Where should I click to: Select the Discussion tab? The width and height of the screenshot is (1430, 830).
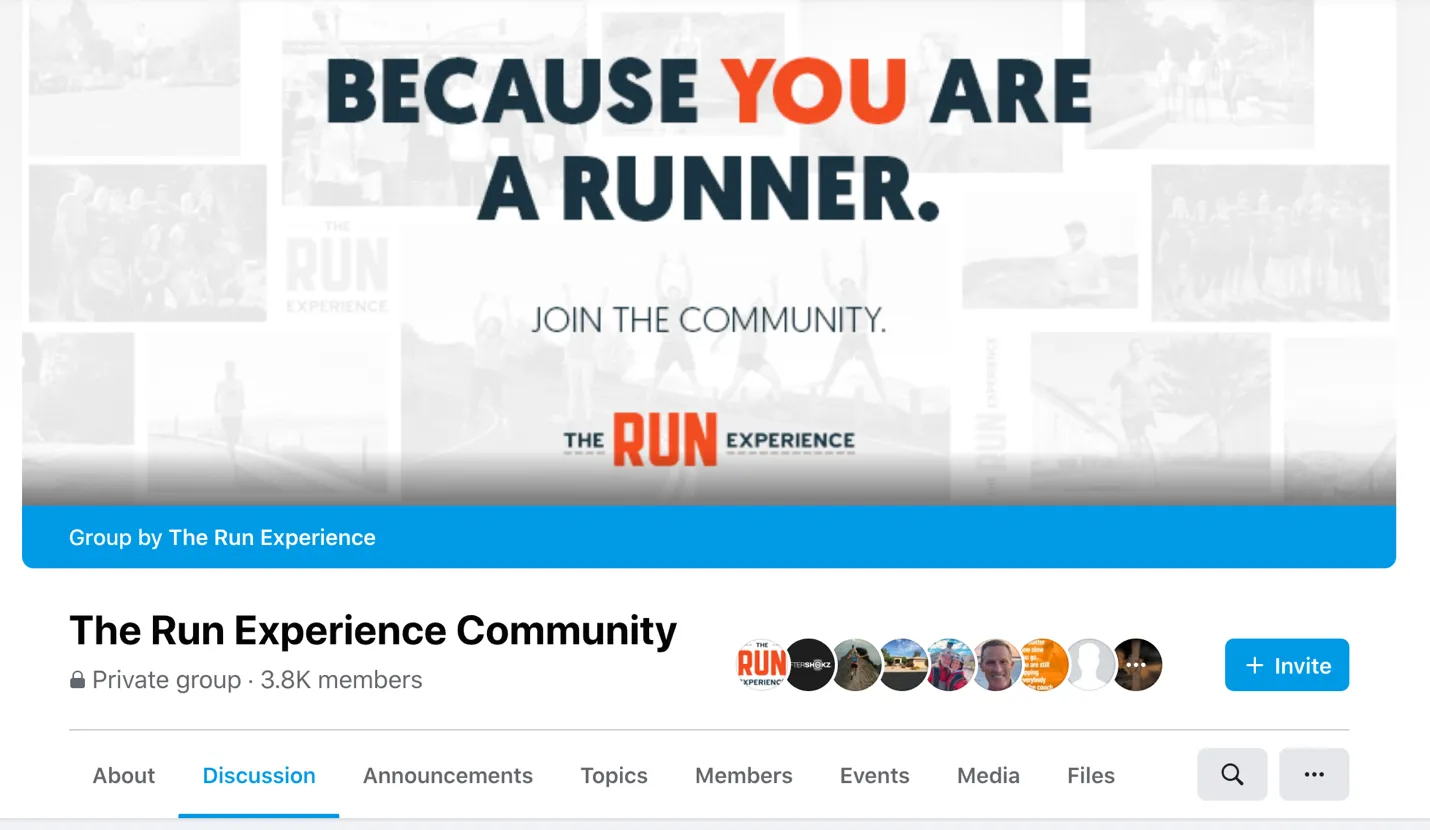coord(259,775)
